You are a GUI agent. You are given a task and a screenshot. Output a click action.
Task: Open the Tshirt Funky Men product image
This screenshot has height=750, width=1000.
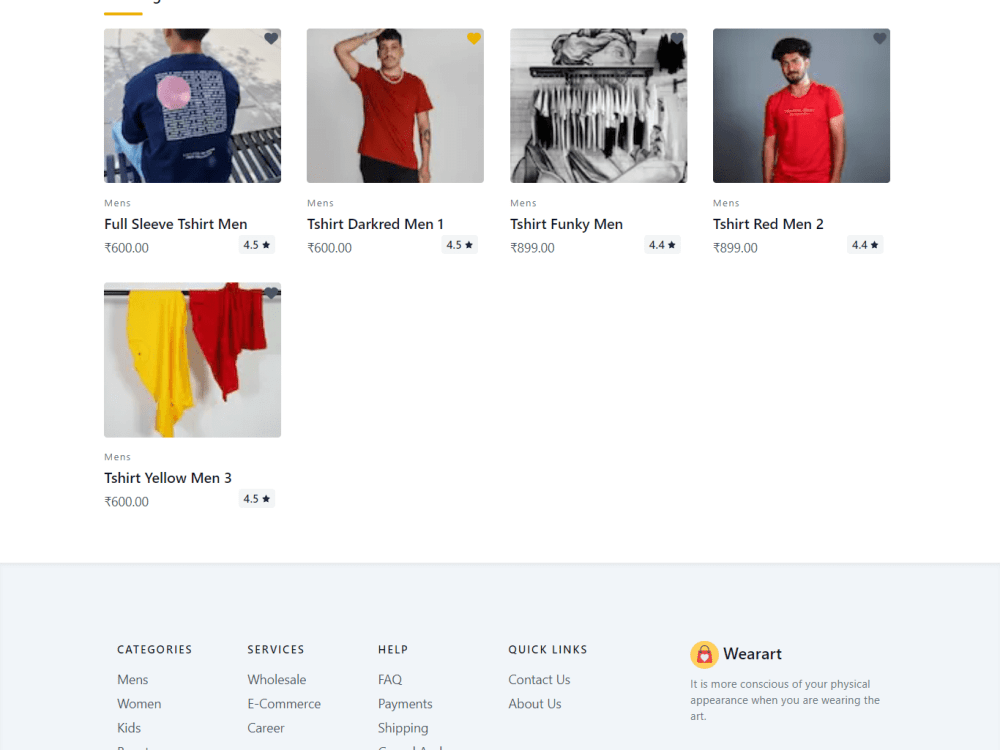click(x=598, y=106)
